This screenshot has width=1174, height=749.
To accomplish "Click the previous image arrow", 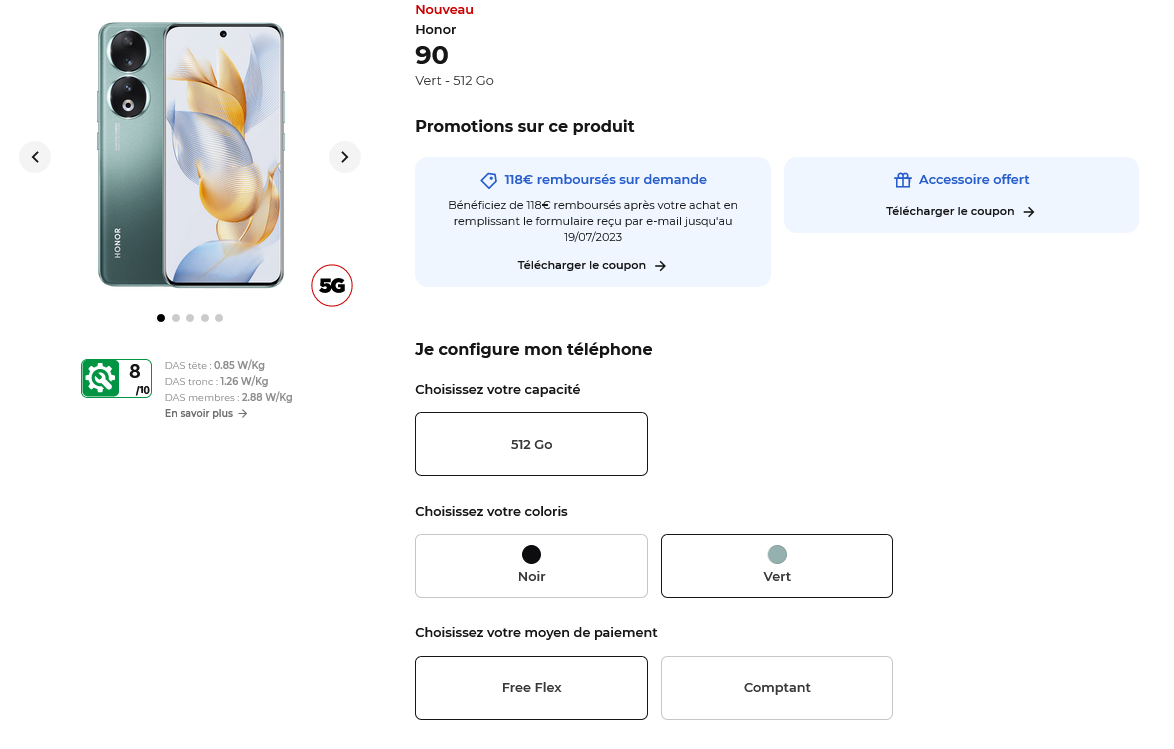I will 35,157.
